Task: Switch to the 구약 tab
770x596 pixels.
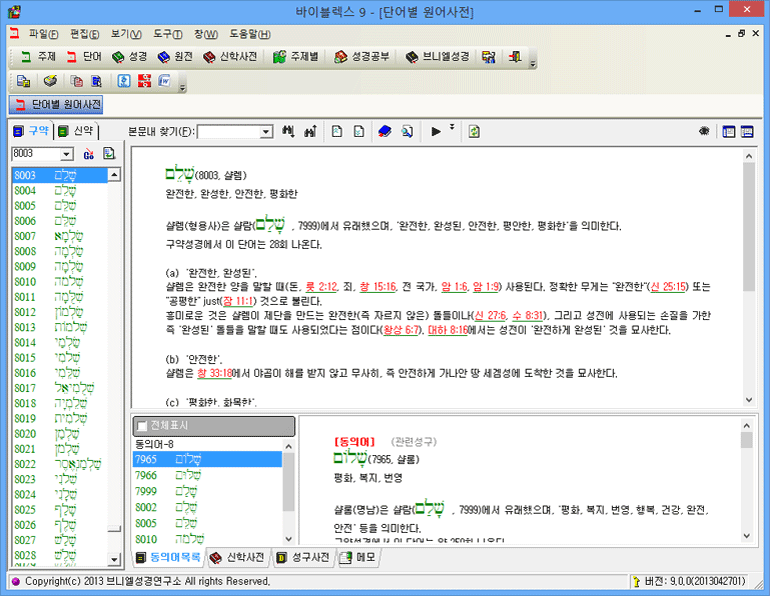Action: 31,131
